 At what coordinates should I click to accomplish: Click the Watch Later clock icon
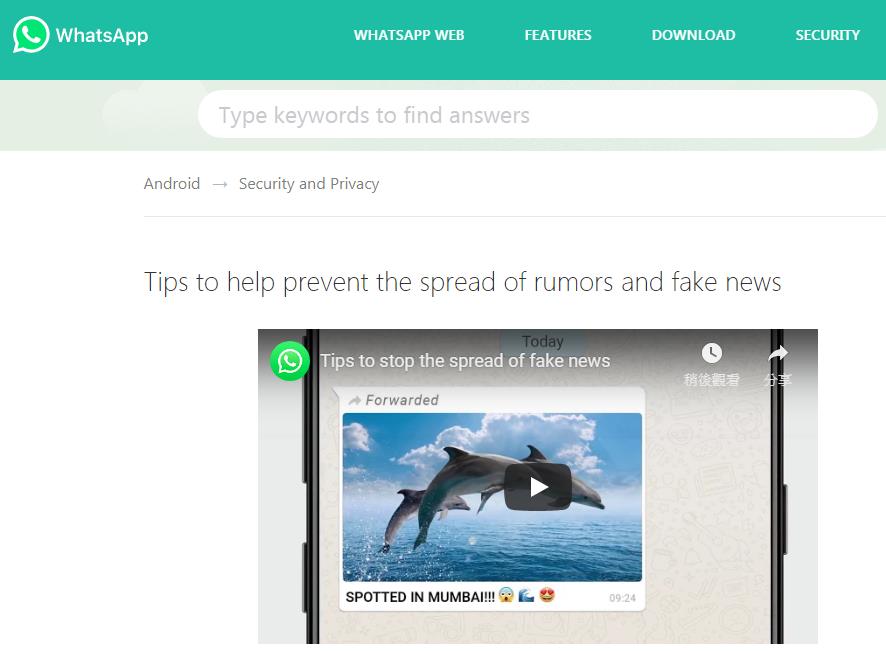point(711,353)
